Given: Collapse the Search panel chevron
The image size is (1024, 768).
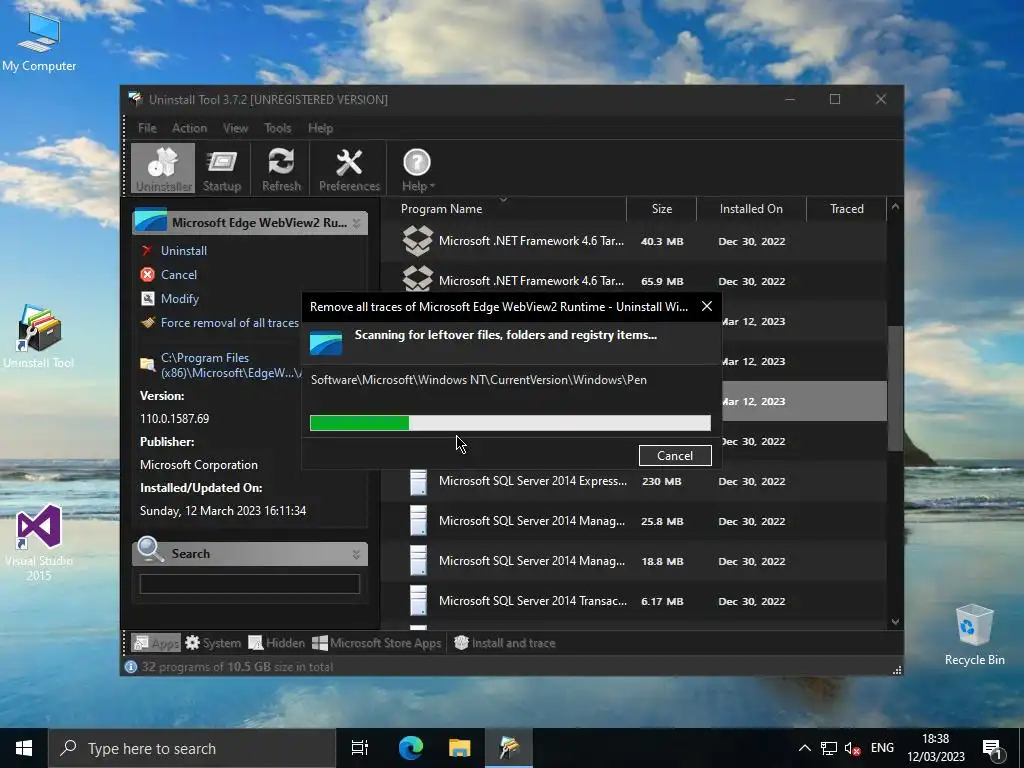Looking at the screenshot, I should (x=357, y=554).
